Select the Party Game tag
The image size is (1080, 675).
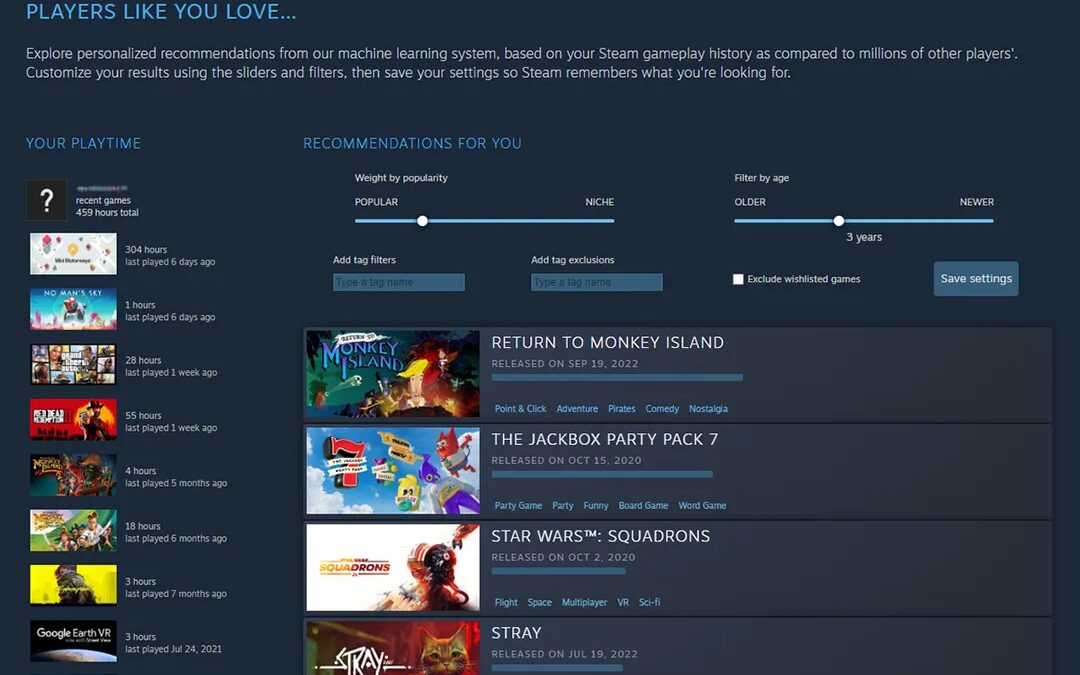[518, 506]
